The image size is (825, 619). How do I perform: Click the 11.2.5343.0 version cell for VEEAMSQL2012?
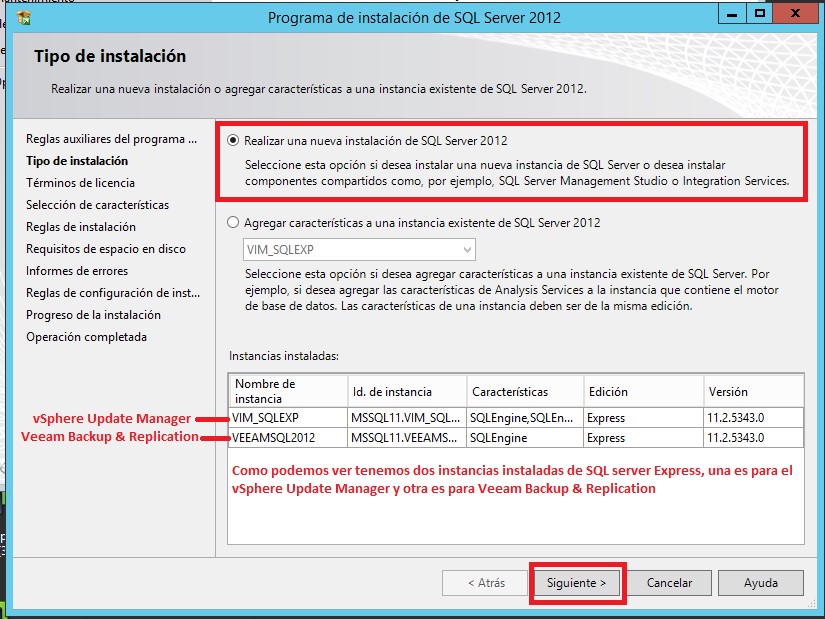(x=753, y=437)
